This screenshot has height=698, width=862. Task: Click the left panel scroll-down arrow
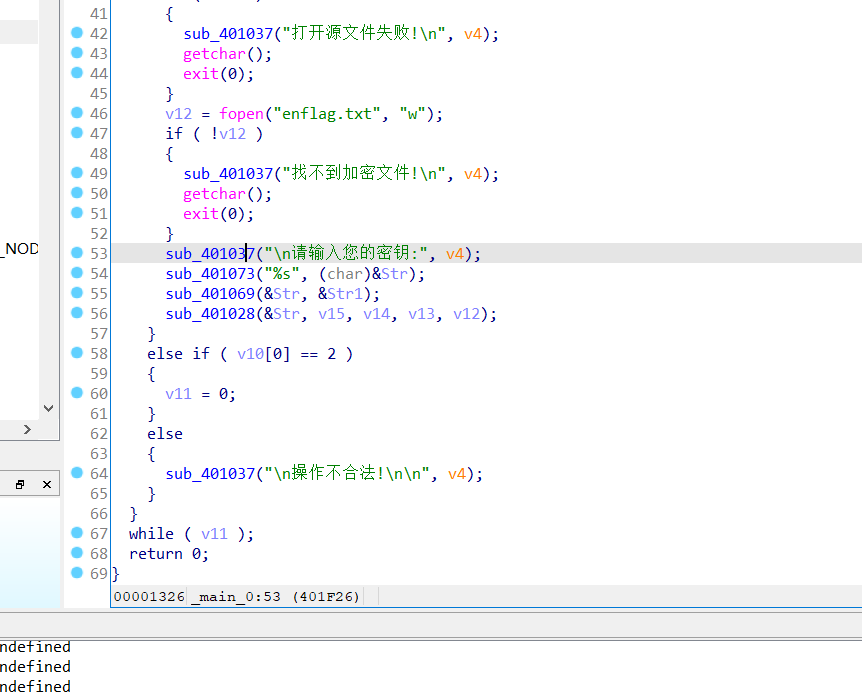tap(48, 408)
